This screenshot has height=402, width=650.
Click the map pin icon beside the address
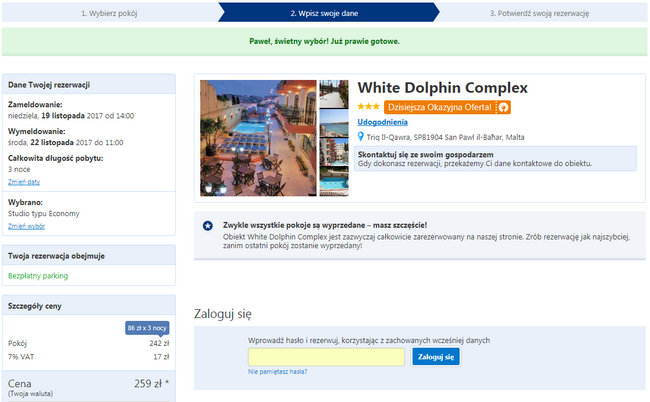pyautogui.click(x=361, y=137)
